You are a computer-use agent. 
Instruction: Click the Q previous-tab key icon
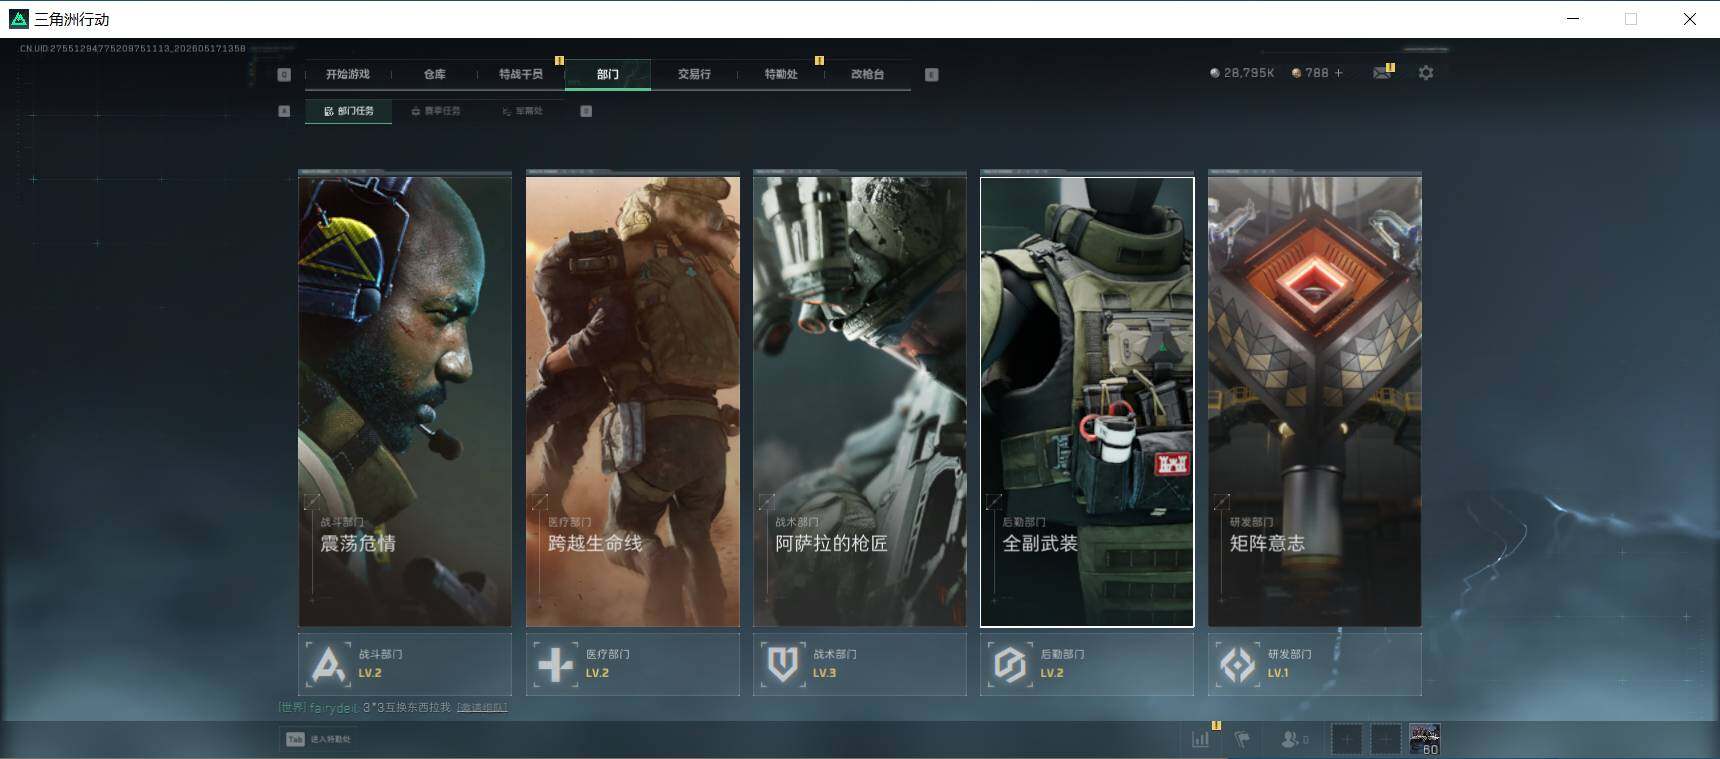point(284,75)
